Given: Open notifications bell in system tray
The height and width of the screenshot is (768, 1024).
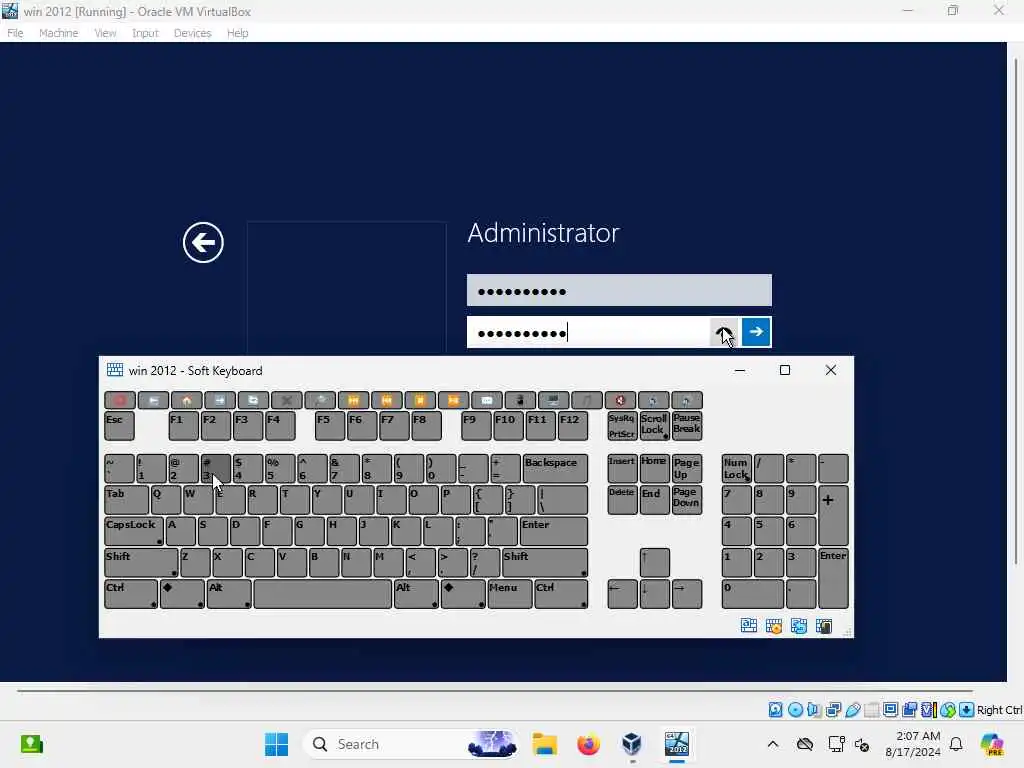Looking at the screenshot, I should [956, 744].
